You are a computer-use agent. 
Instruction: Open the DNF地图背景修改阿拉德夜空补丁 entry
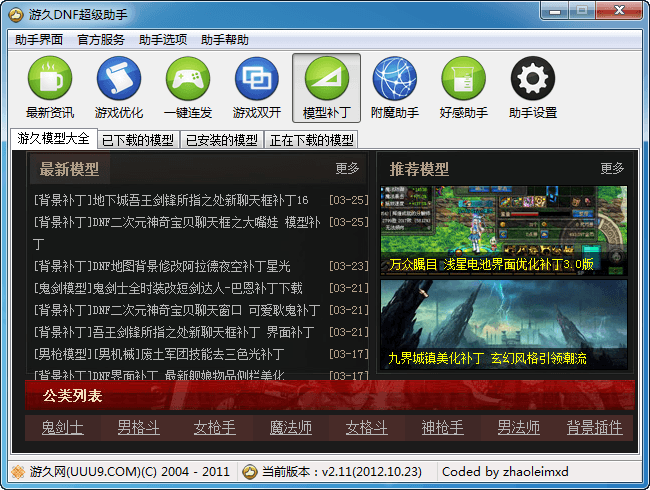162,266
